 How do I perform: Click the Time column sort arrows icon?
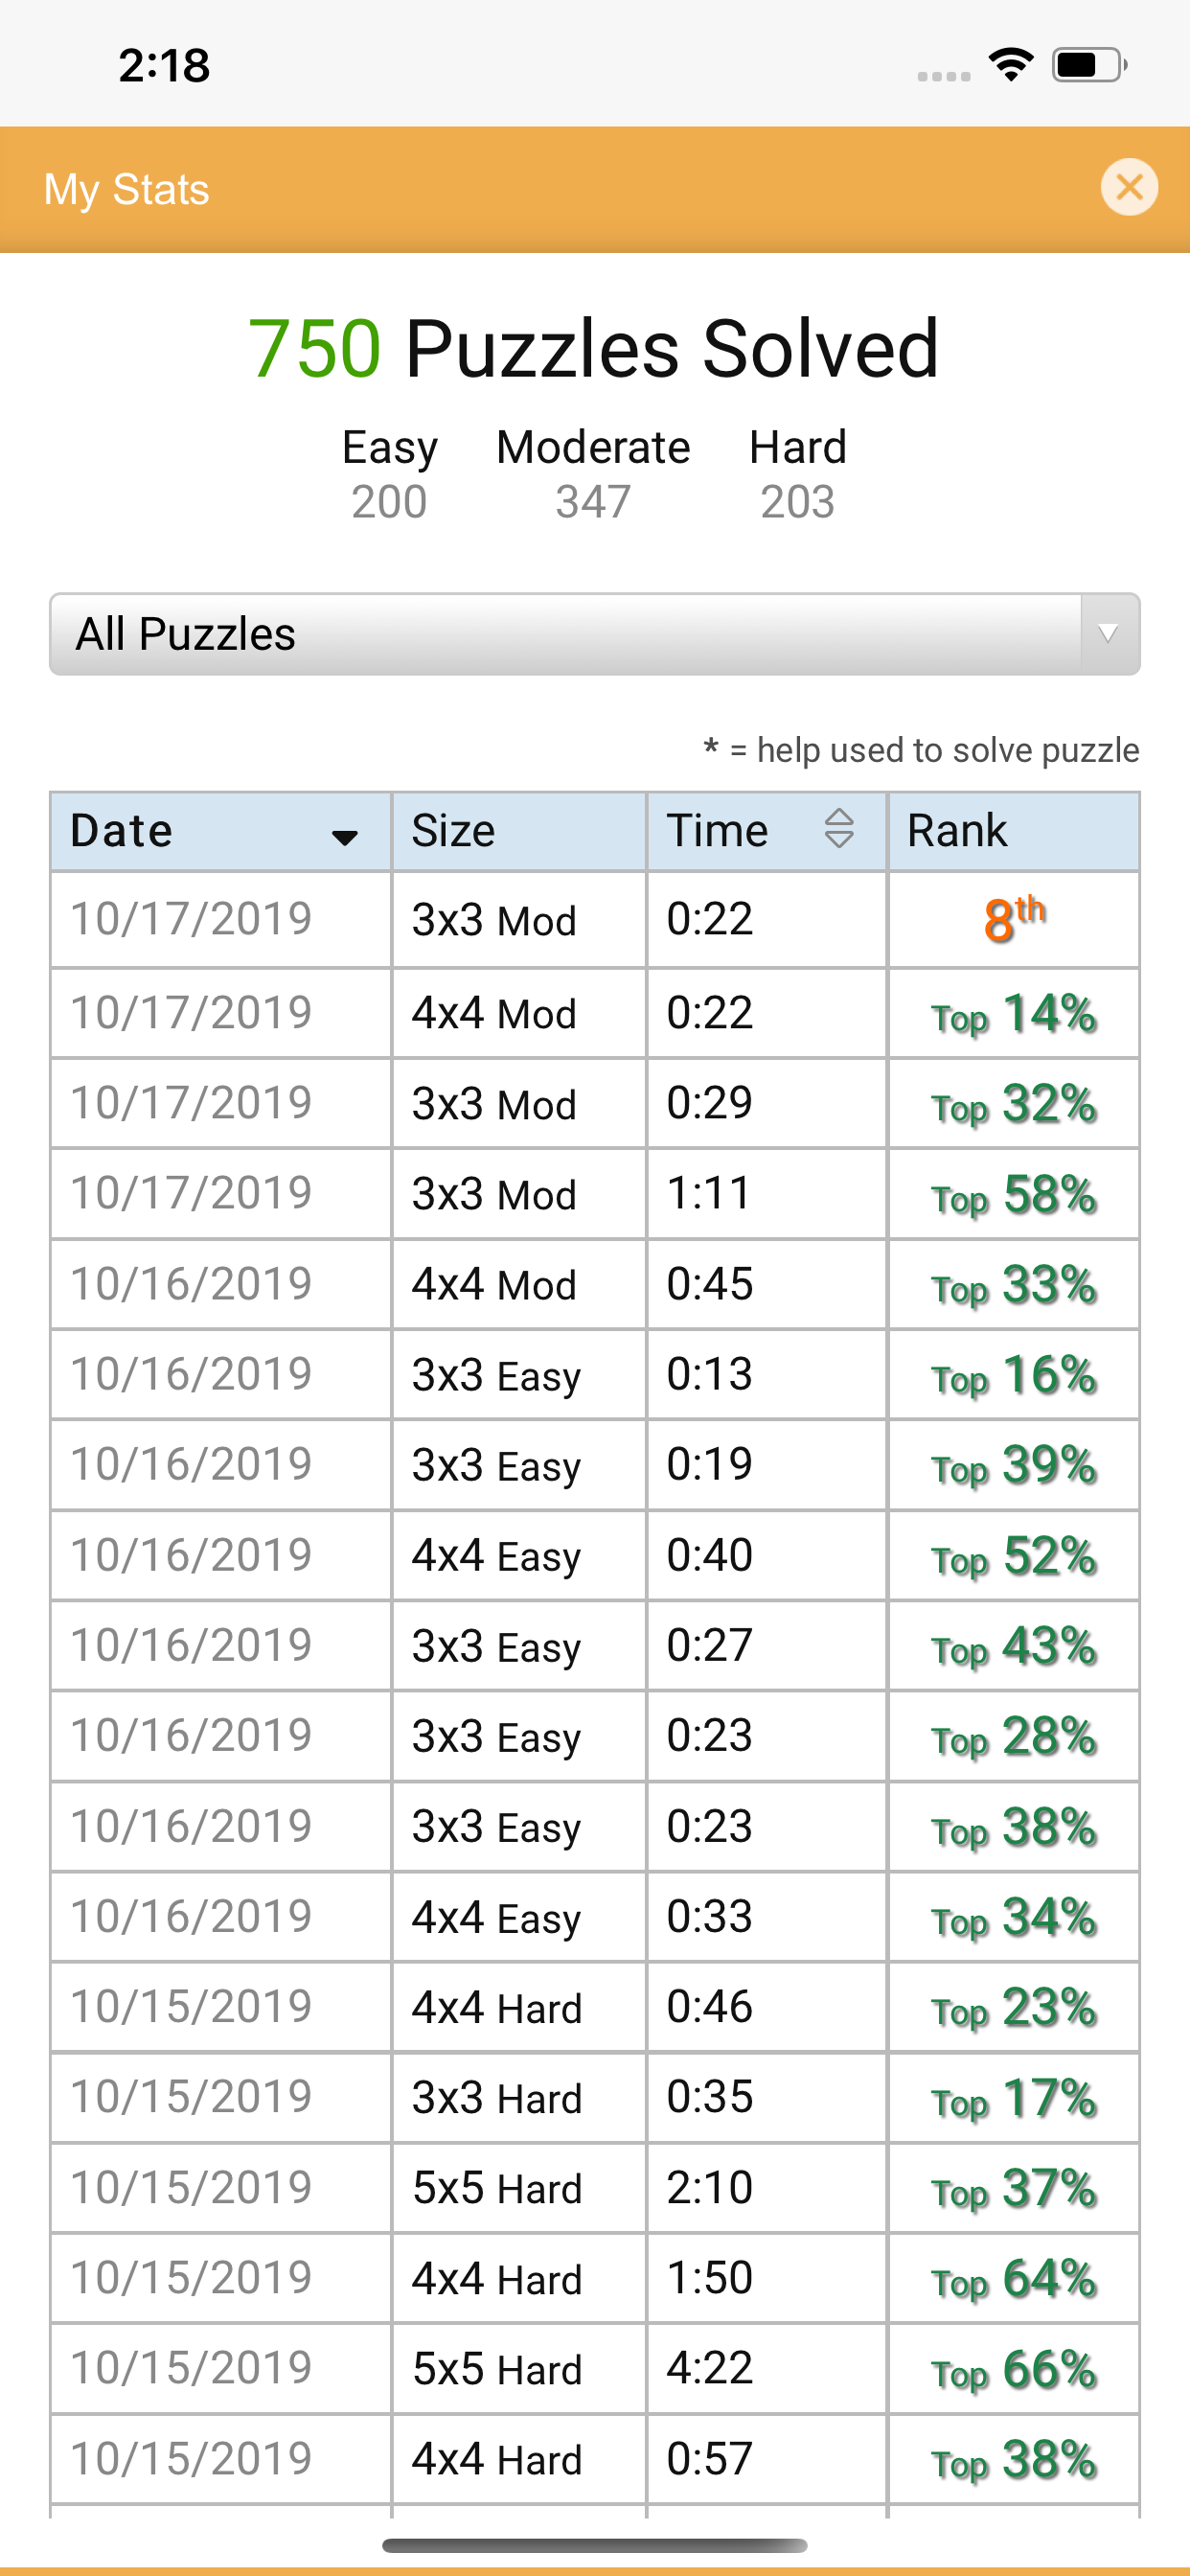[x=839, y=828]
